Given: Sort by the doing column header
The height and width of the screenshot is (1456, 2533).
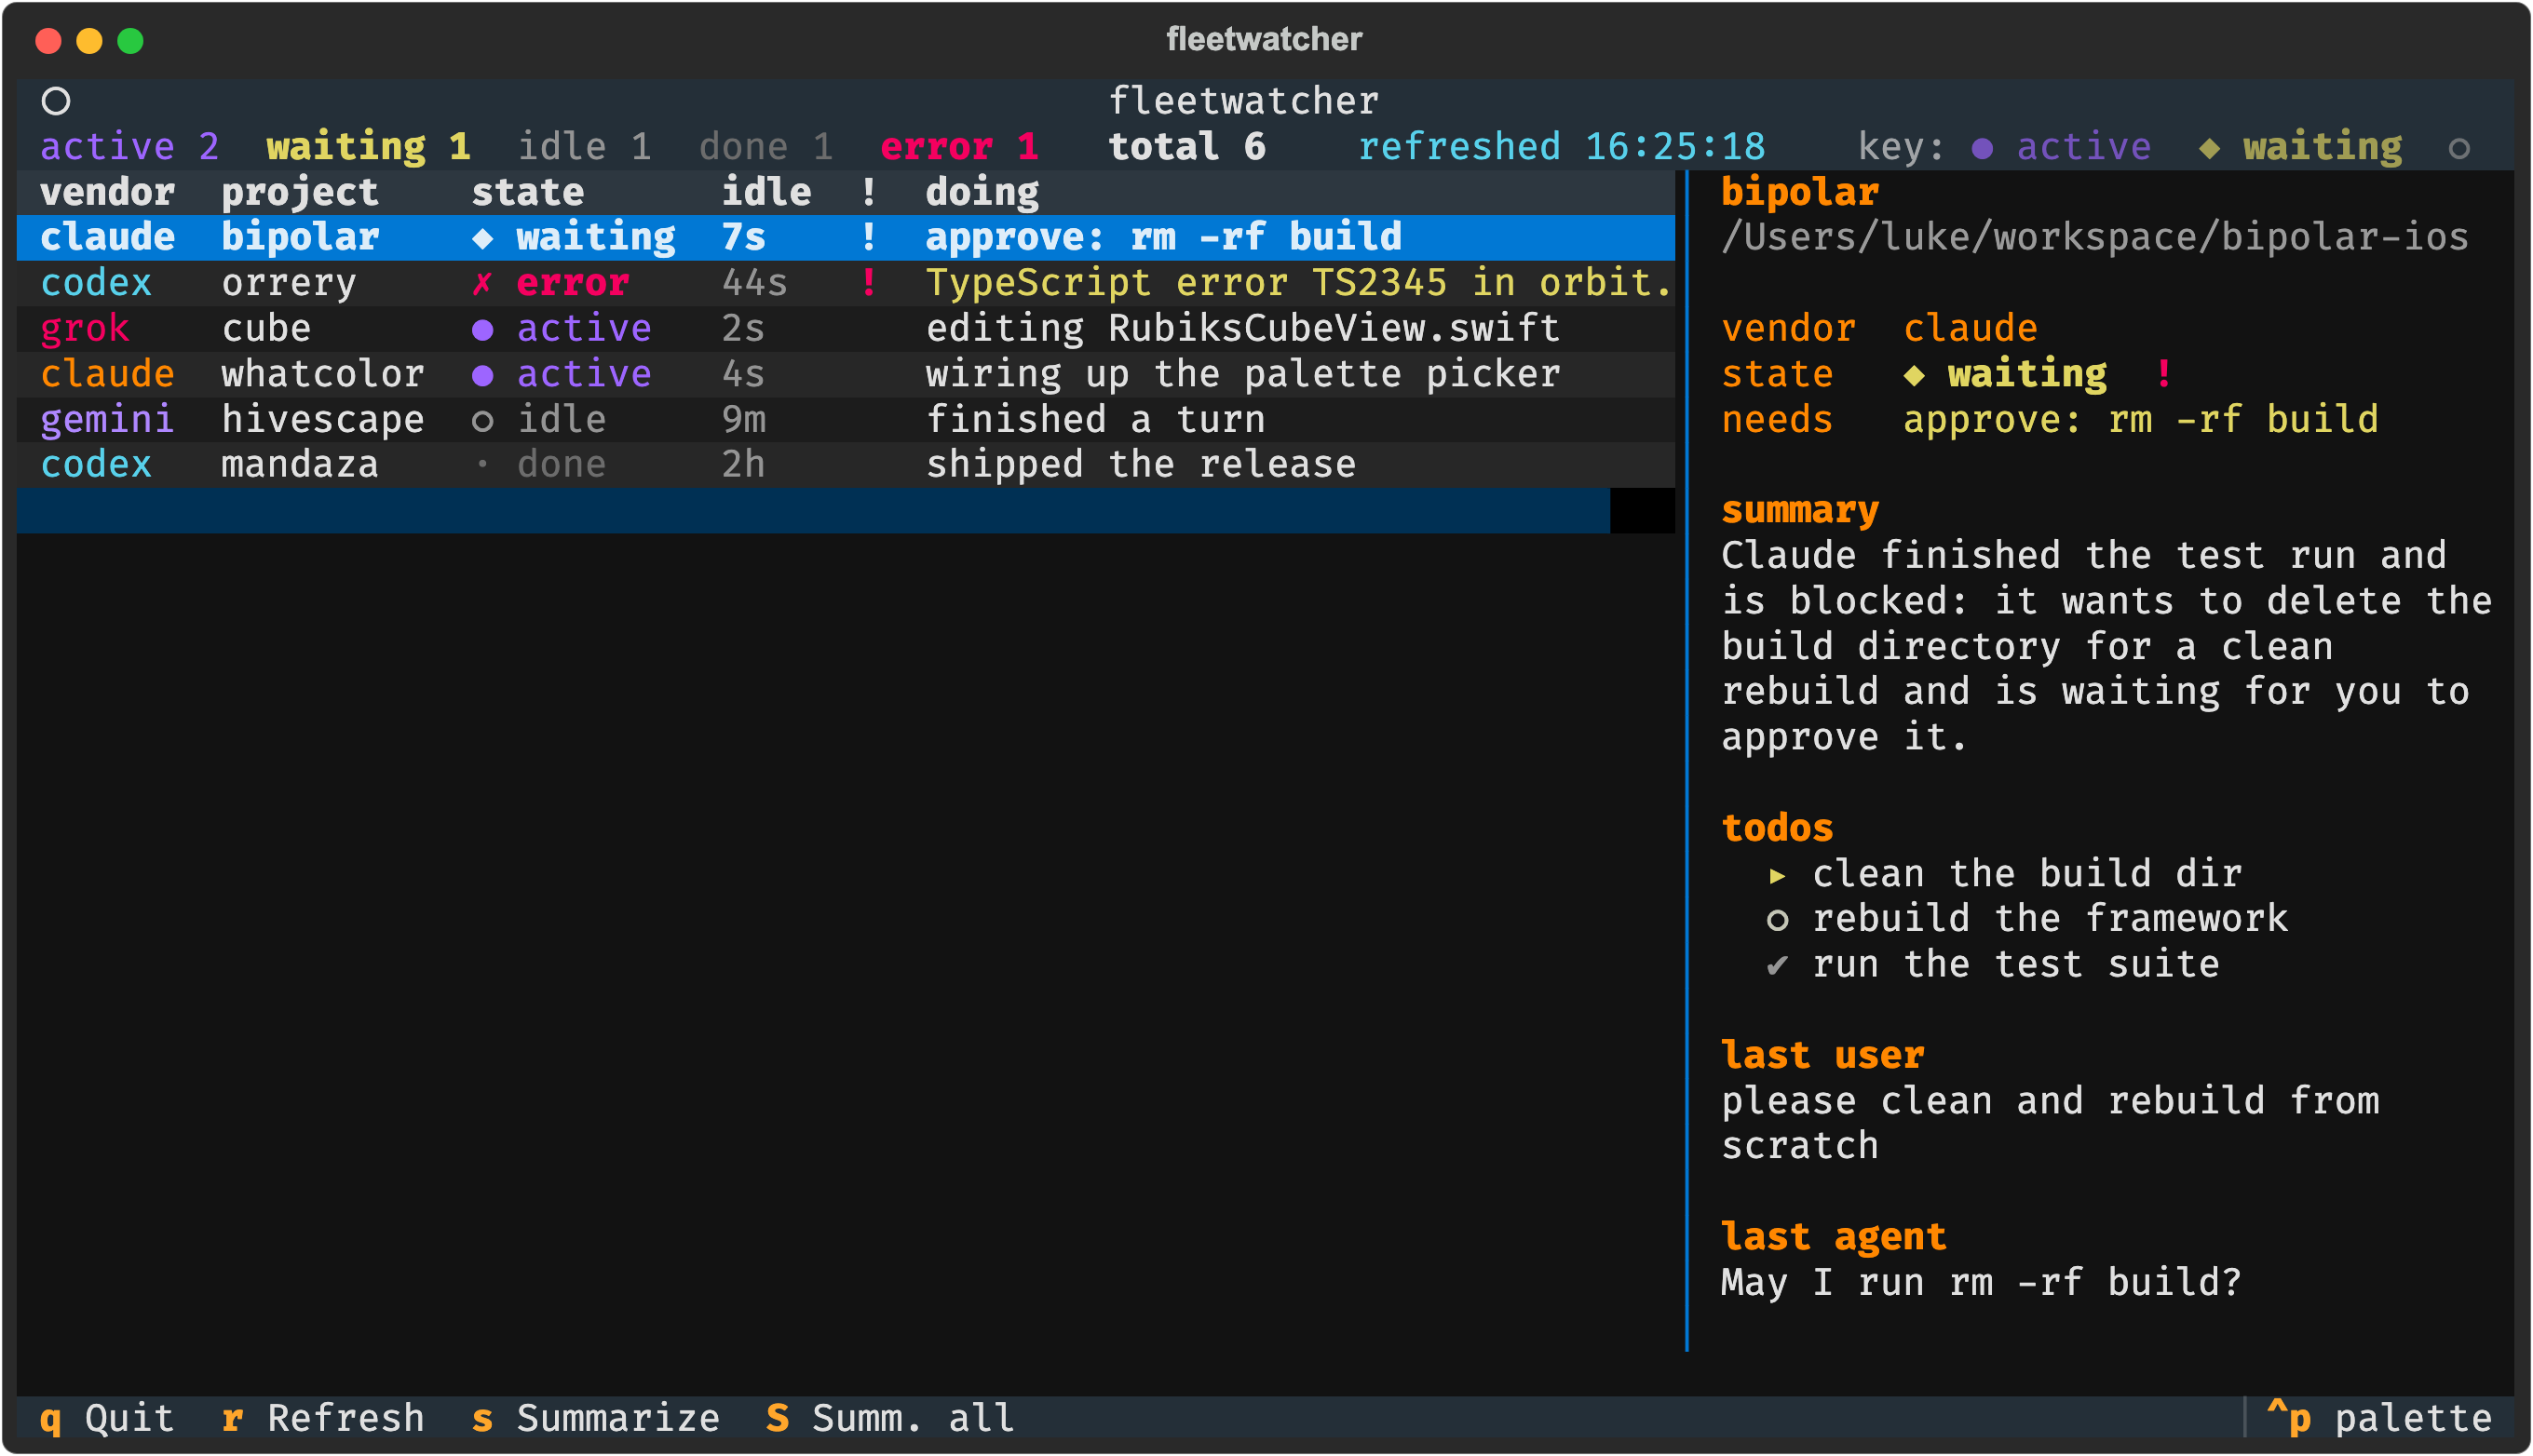Looking at the screenshot, I should (982, 192).
